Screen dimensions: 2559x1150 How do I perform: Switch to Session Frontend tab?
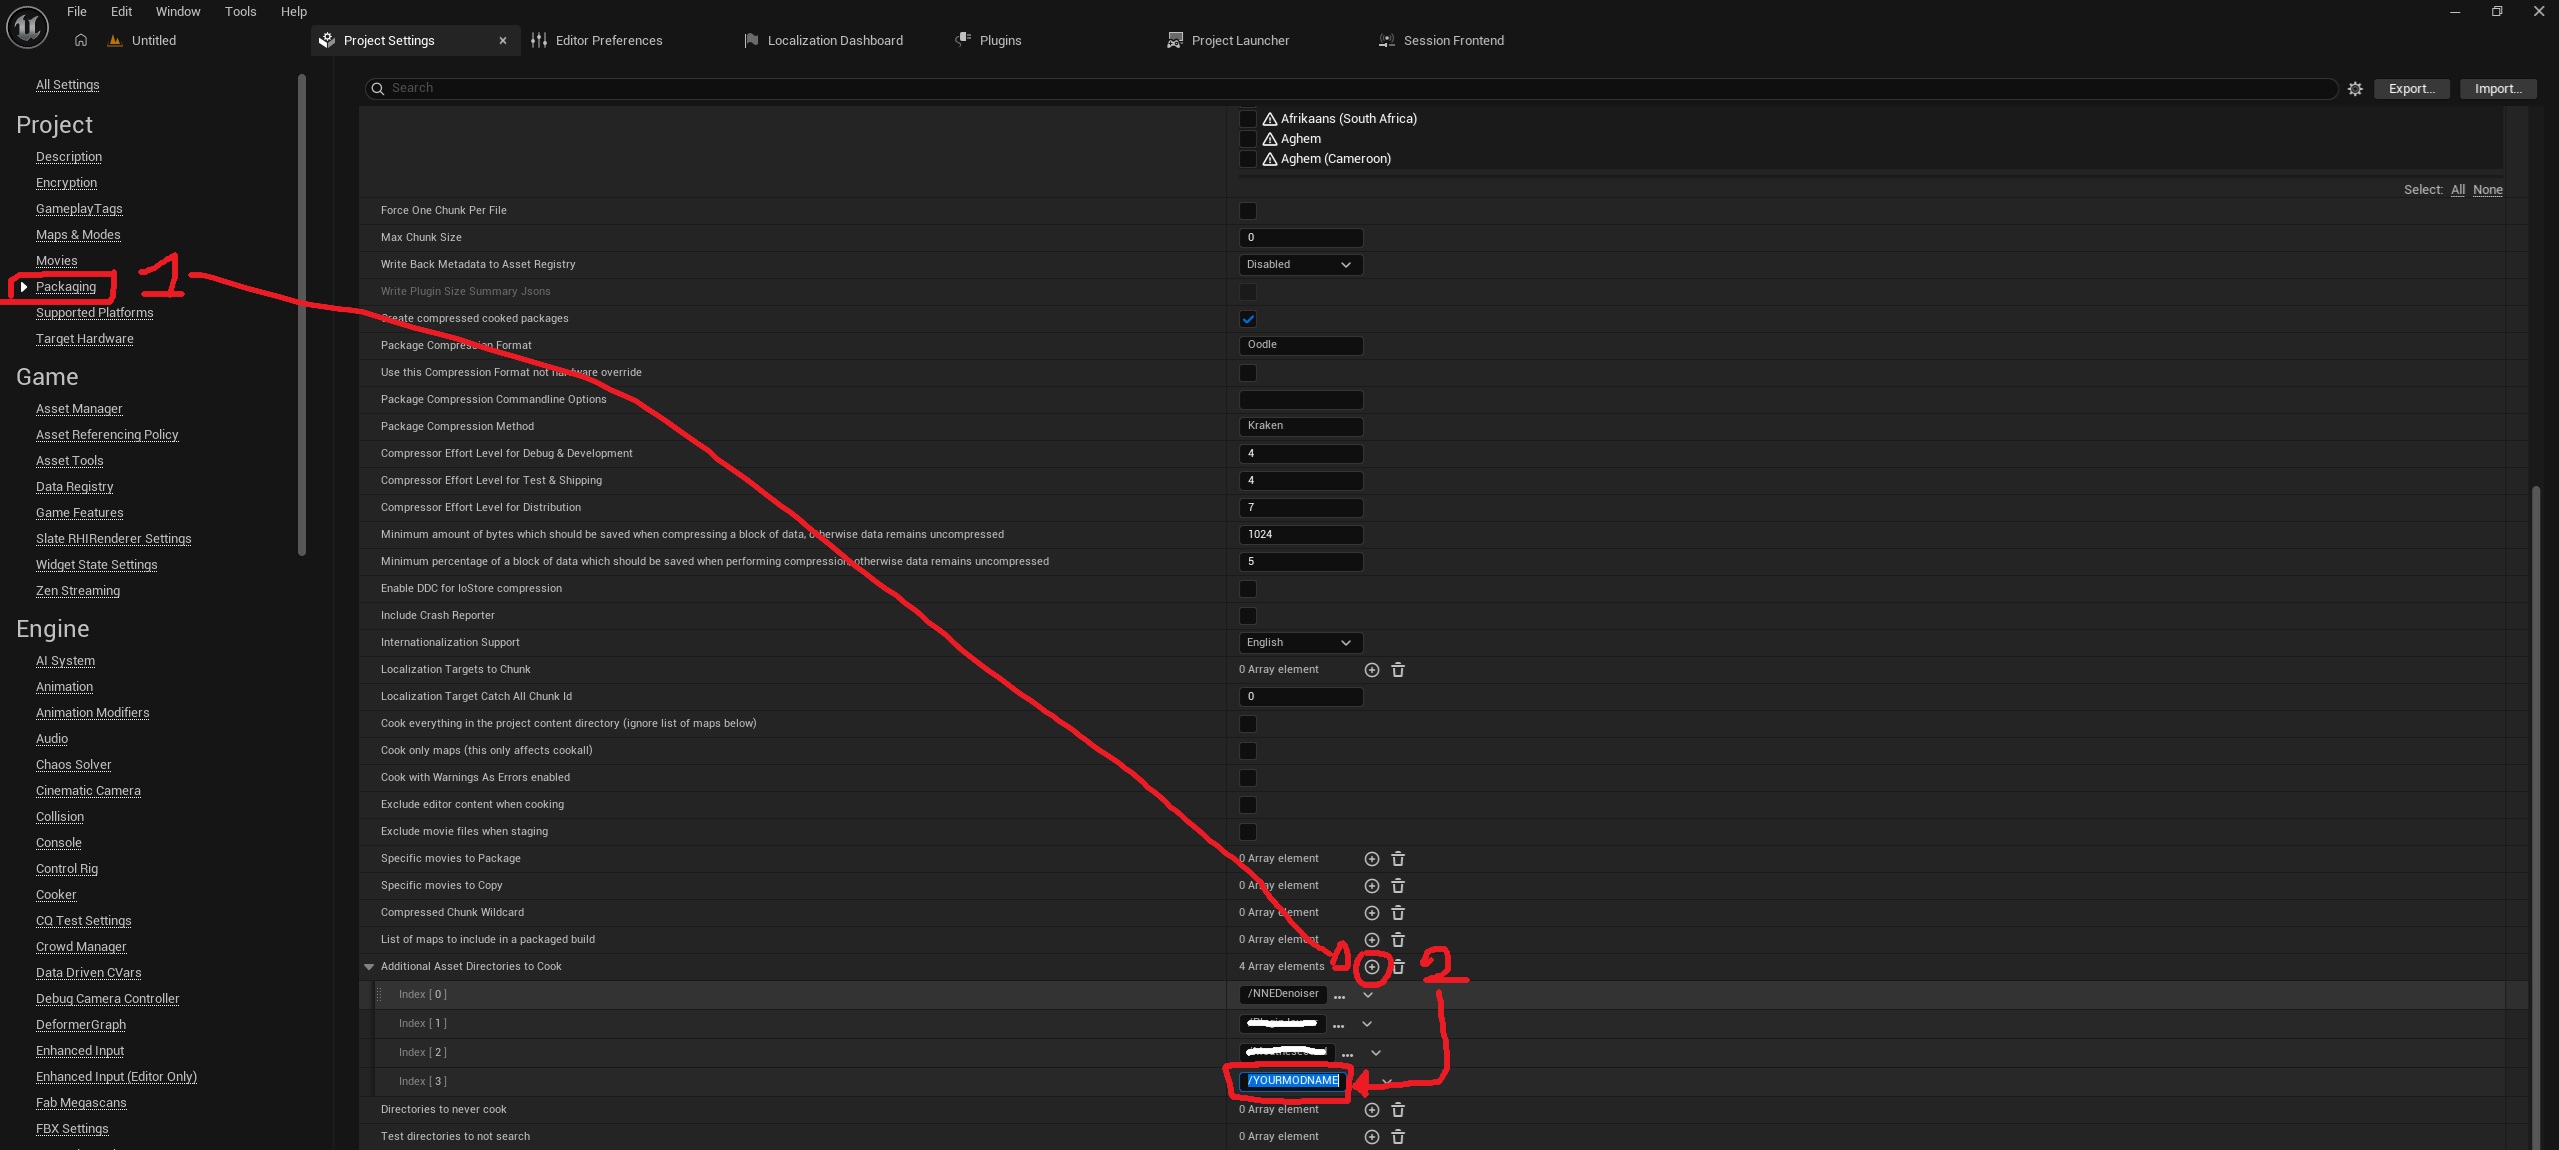click(x=1453, y=40)
